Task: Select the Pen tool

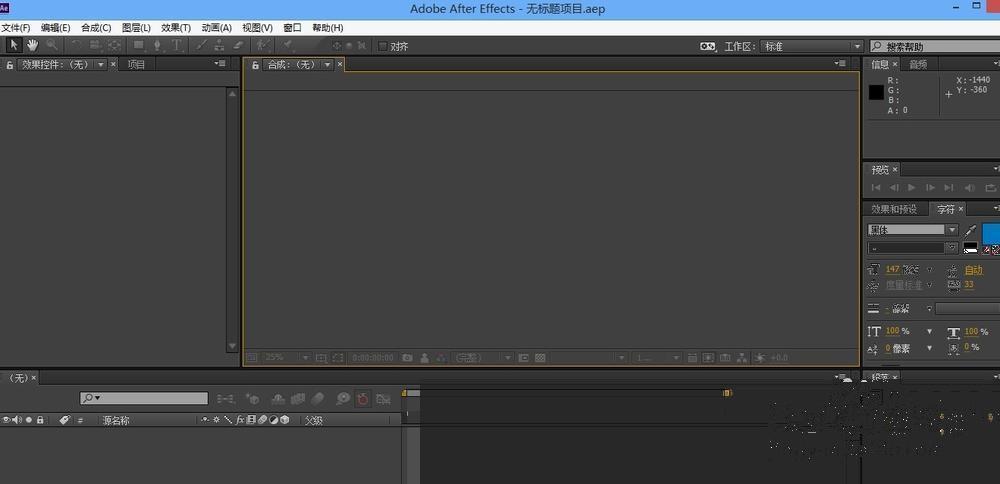Action: (x=158, y=45)
